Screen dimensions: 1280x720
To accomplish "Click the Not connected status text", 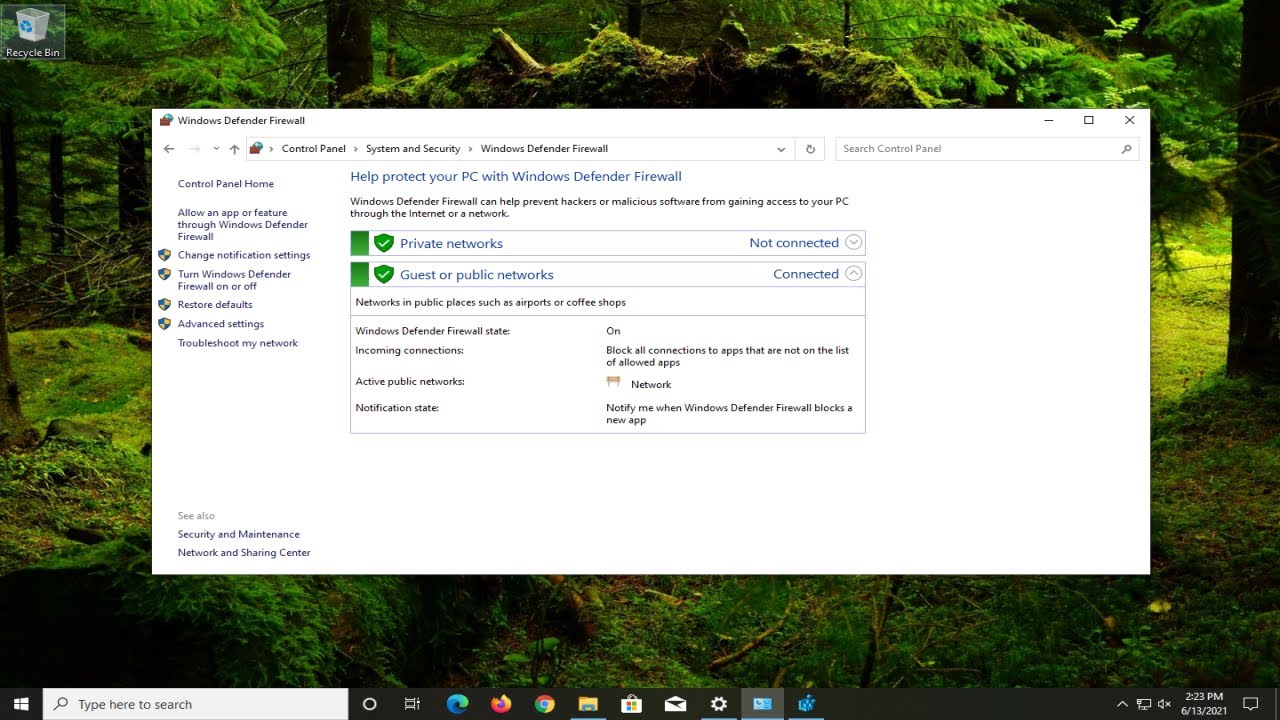I will (x=794, y=243).
